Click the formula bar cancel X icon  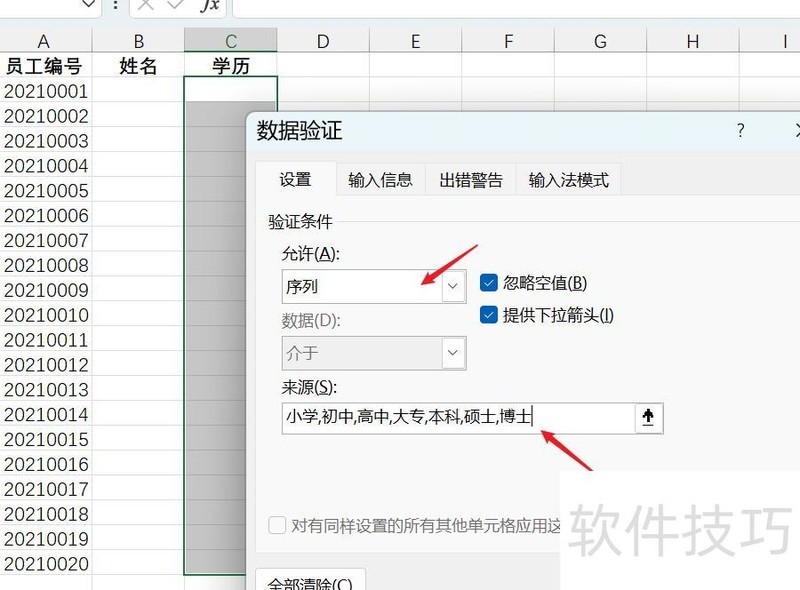click(146, 5)
